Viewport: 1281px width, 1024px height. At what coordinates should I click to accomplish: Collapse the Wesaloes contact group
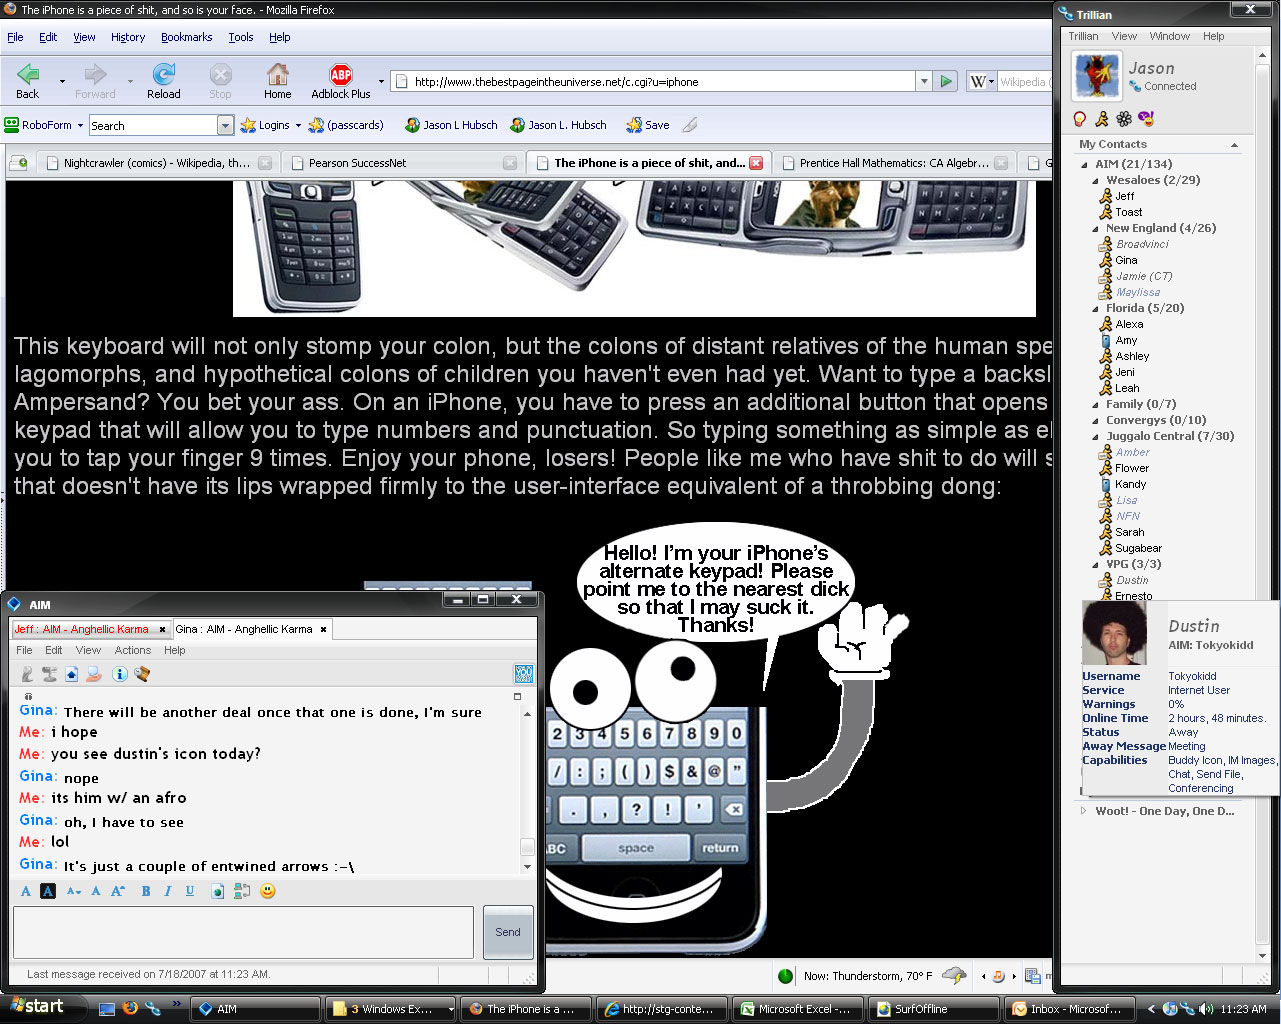pos(1096,181)
